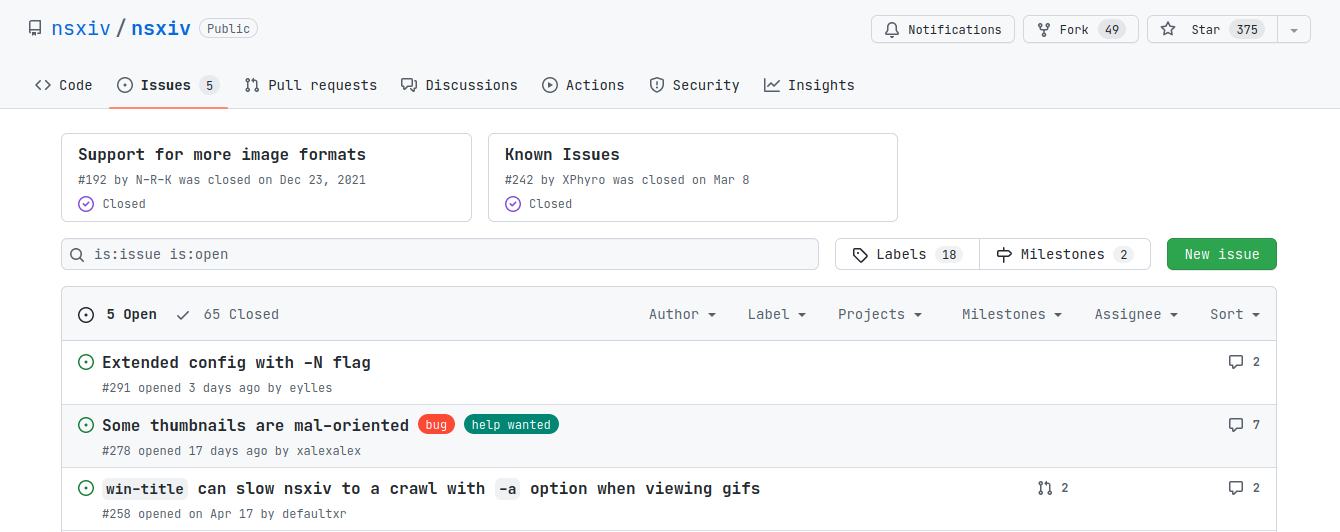This screenshot has width=1340, height=532.
Task: Click the red bug label
Action: [436, 425]
